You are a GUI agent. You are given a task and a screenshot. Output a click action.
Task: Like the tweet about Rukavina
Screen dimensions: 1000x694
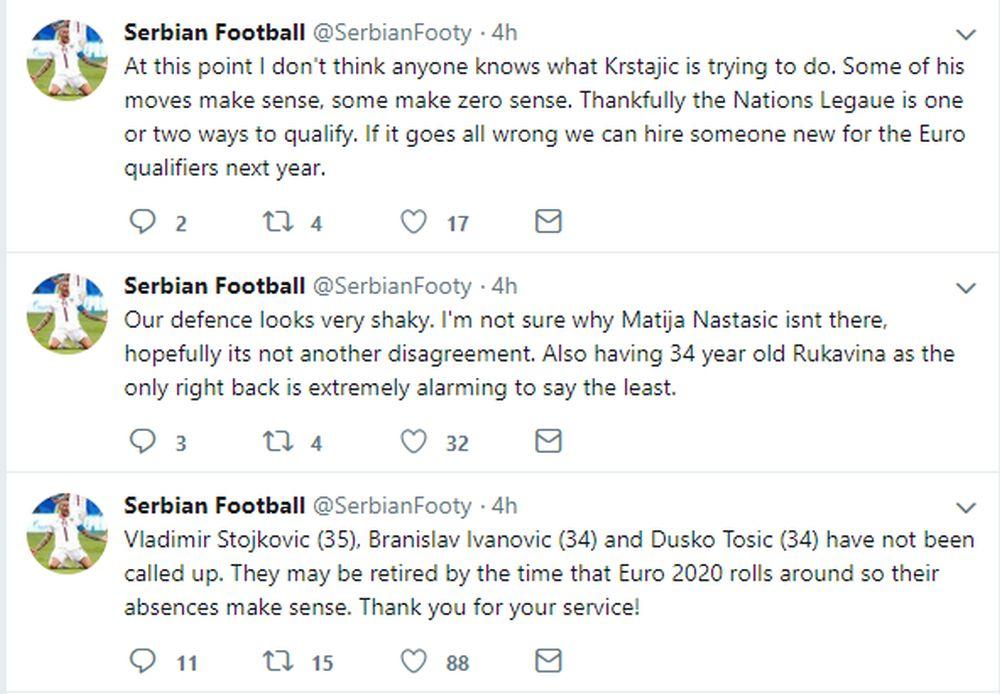[413, 441]
